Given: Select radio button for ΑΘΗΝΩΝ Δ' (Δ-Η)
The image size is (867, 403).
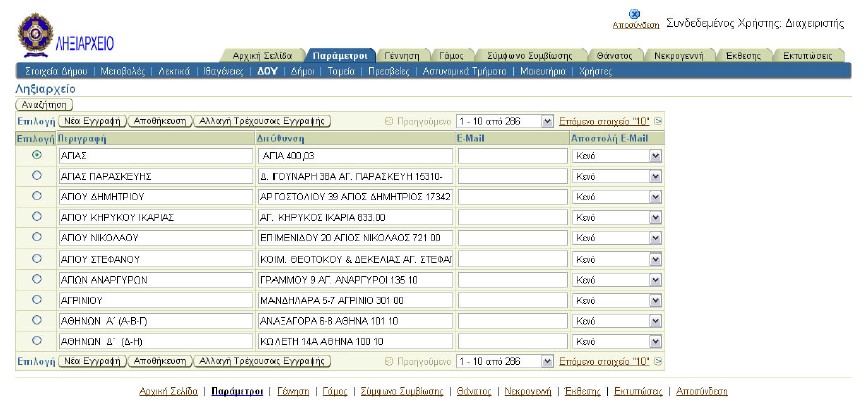Looking at the screenshot, I should tap(36, 341).
